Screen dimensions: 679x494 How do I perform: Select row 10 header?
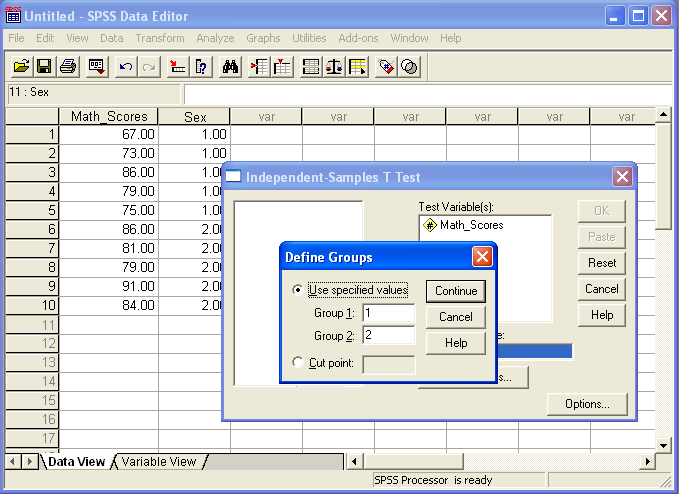tap(32, 305)
